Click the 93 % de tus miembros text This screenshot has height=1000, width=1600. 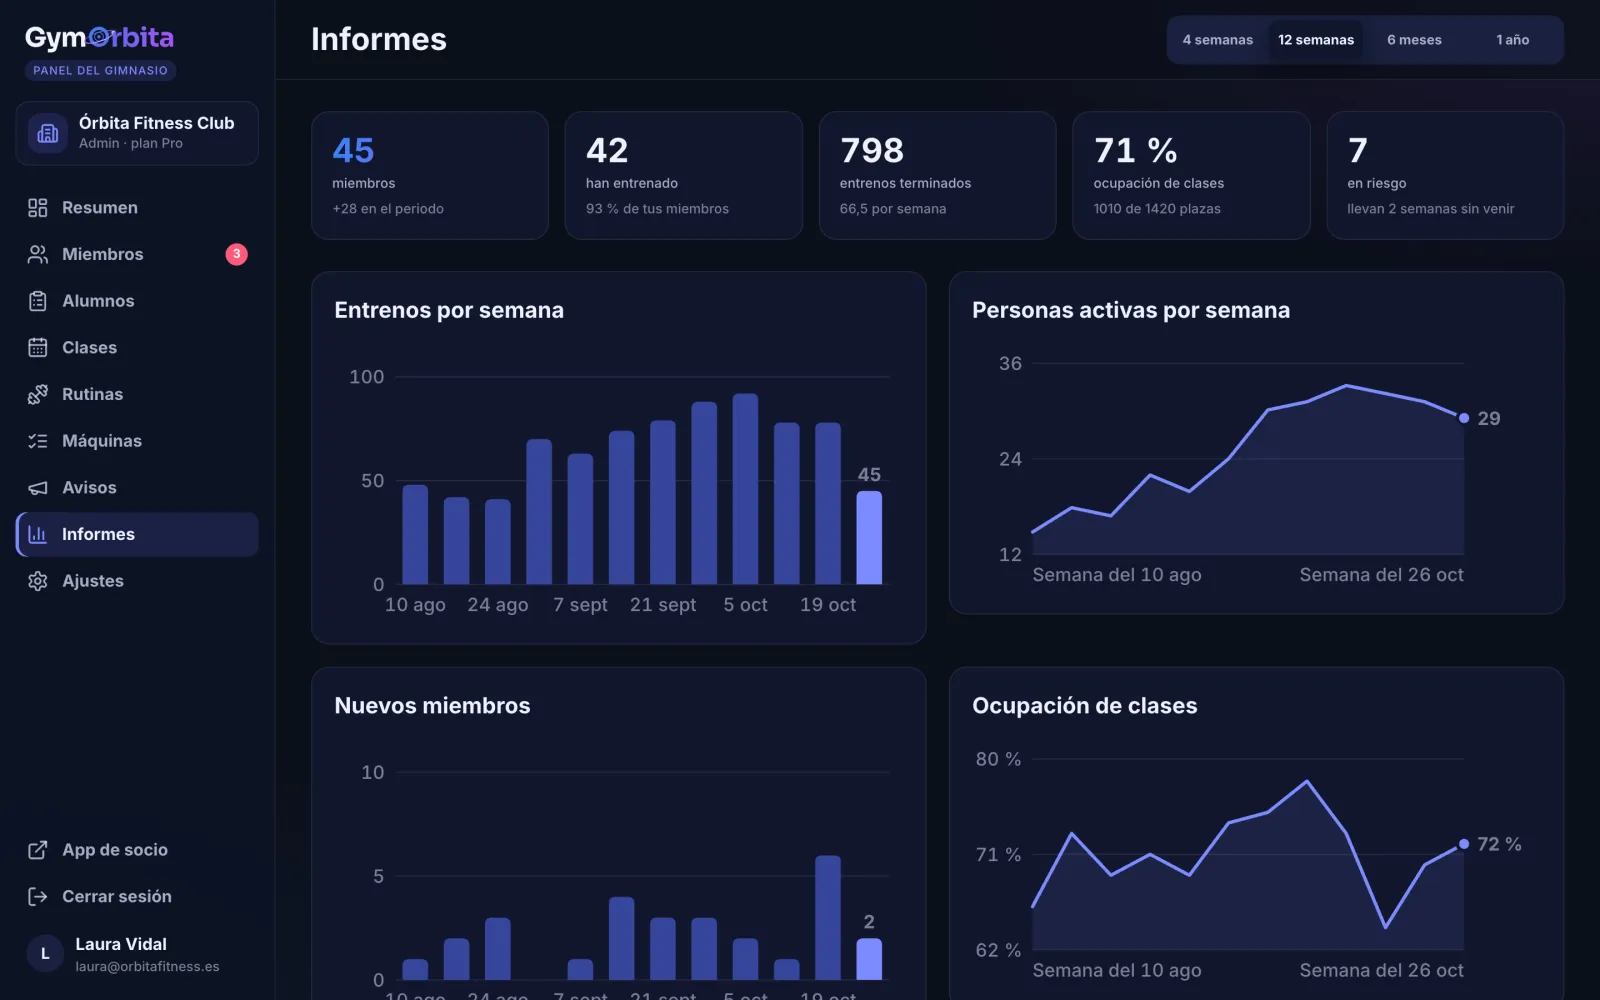pos(657,209)
